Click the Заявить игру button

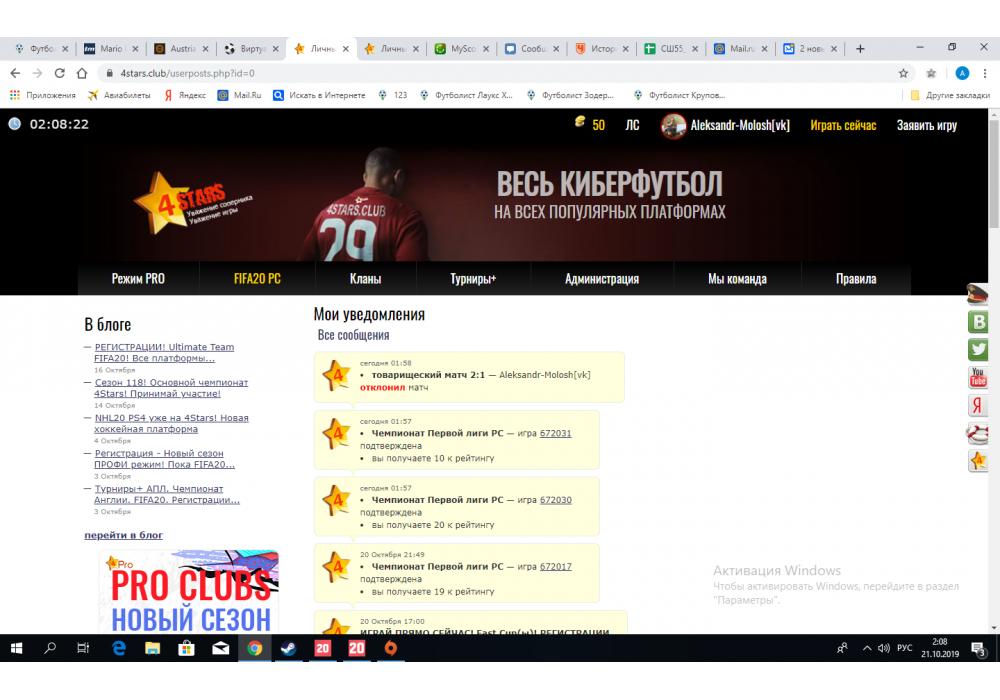pyautogui.click(x=926, y=125)
